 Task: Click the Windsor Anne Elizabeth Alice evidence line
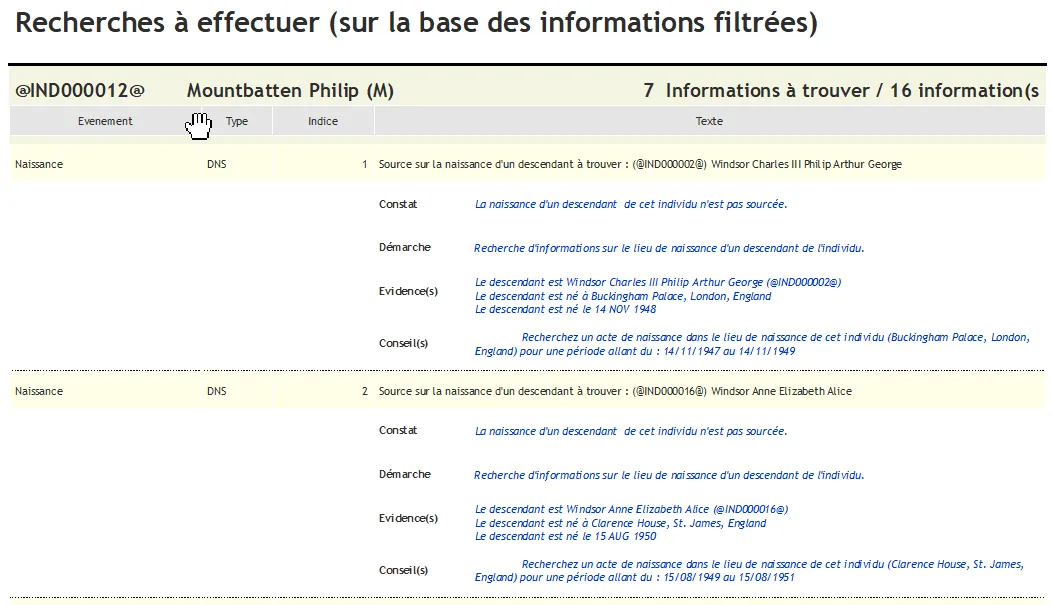[x=630, y=509]
